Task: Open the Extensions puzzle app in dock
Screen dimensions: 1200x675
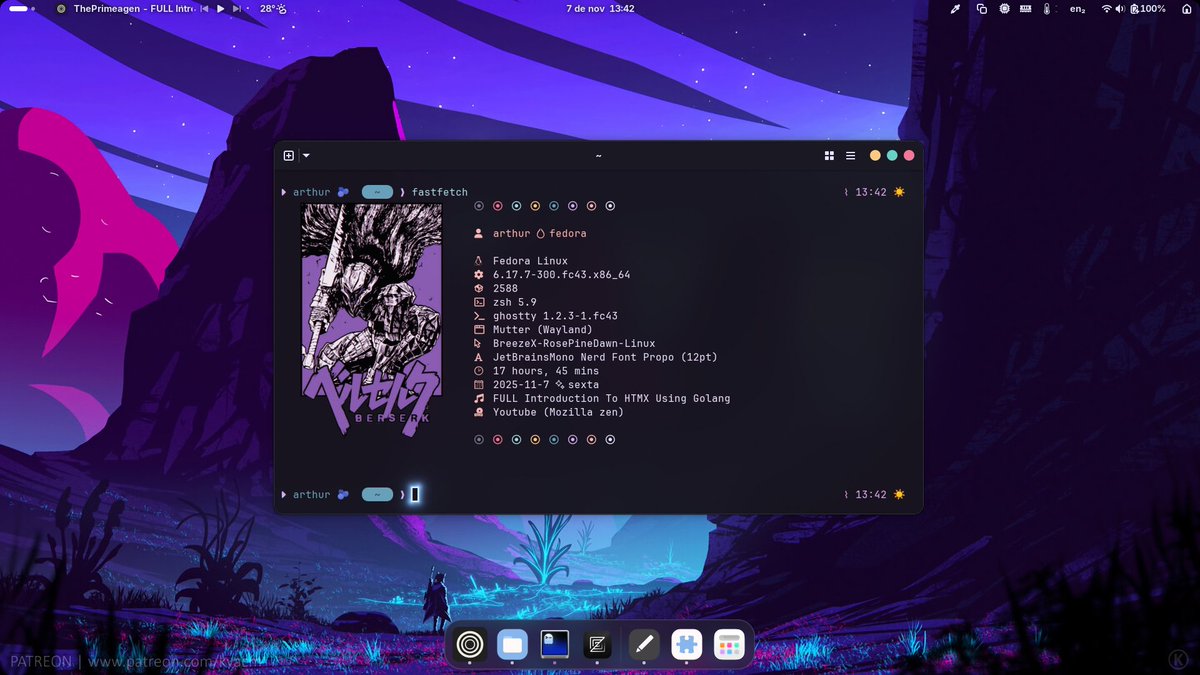Action: pos(687,645)
